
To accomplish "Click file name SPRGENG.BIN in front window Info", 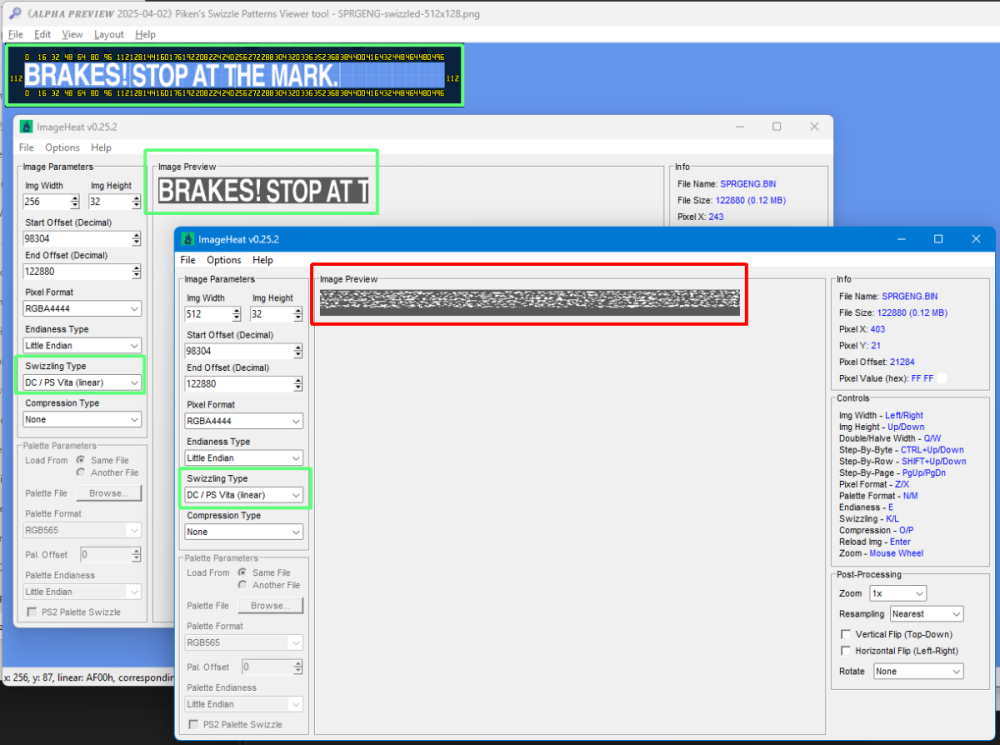I will tap(909, 296).
